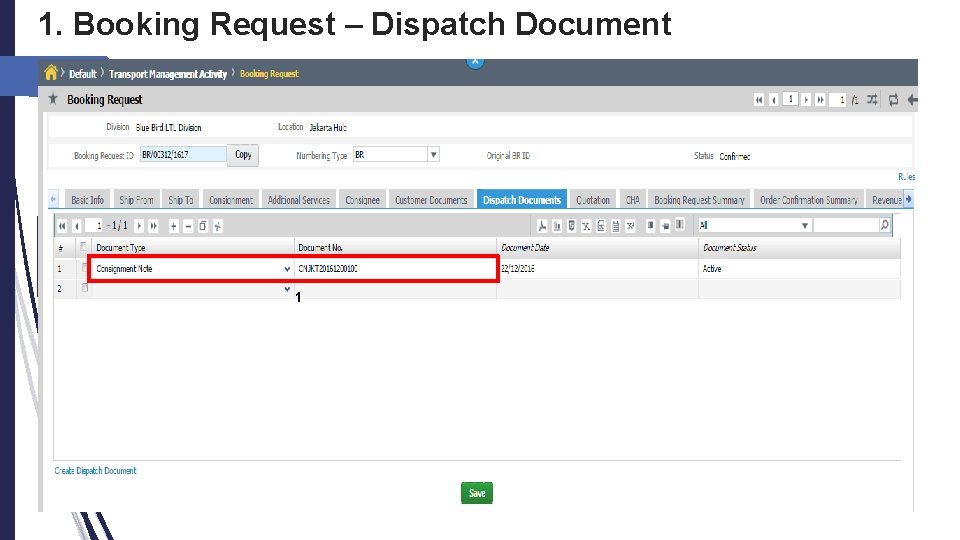
Task: Click the freeze-columns icon in the grid toolbar
Action: pyautogui.click(x=651, y=225)
